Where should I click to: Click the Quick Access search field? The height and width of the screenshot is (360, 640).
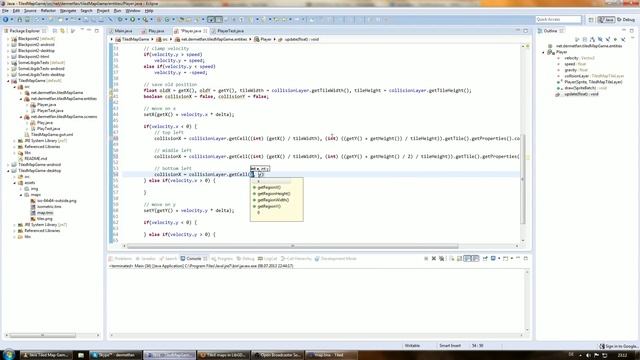point(558,20)
